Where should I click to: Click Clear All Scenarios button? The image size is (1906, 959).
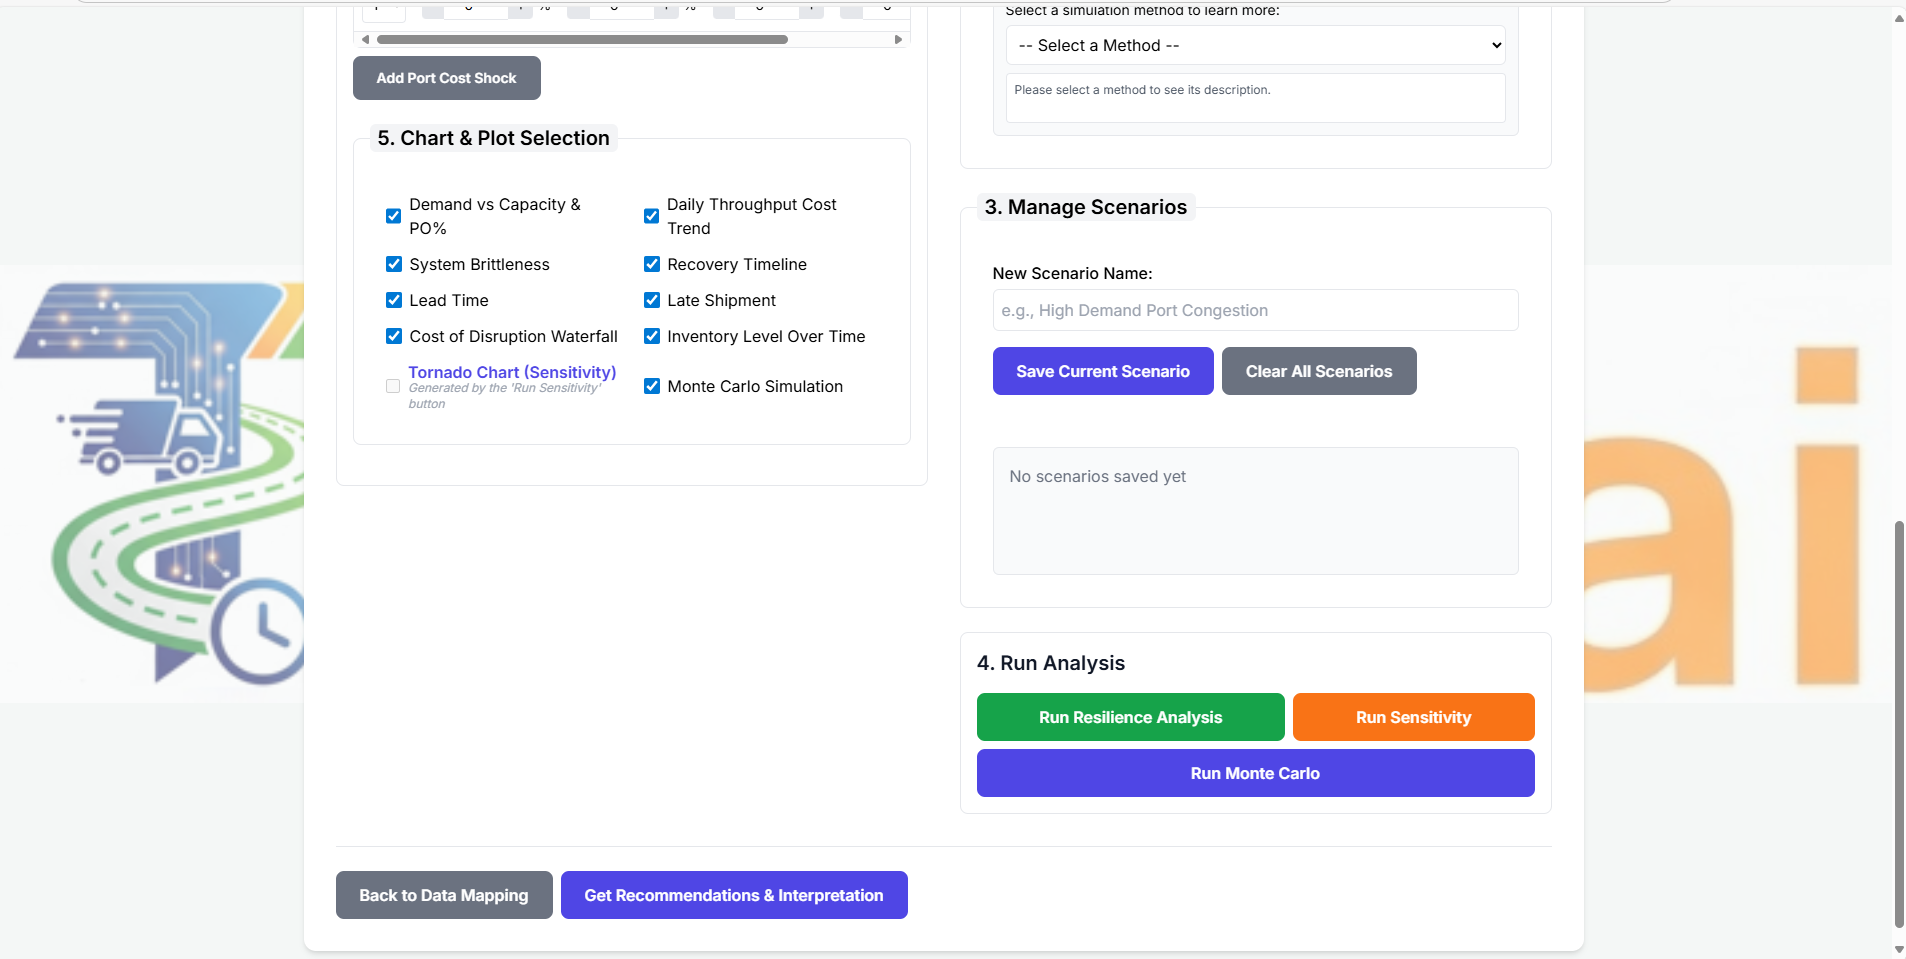[1318, 371]
